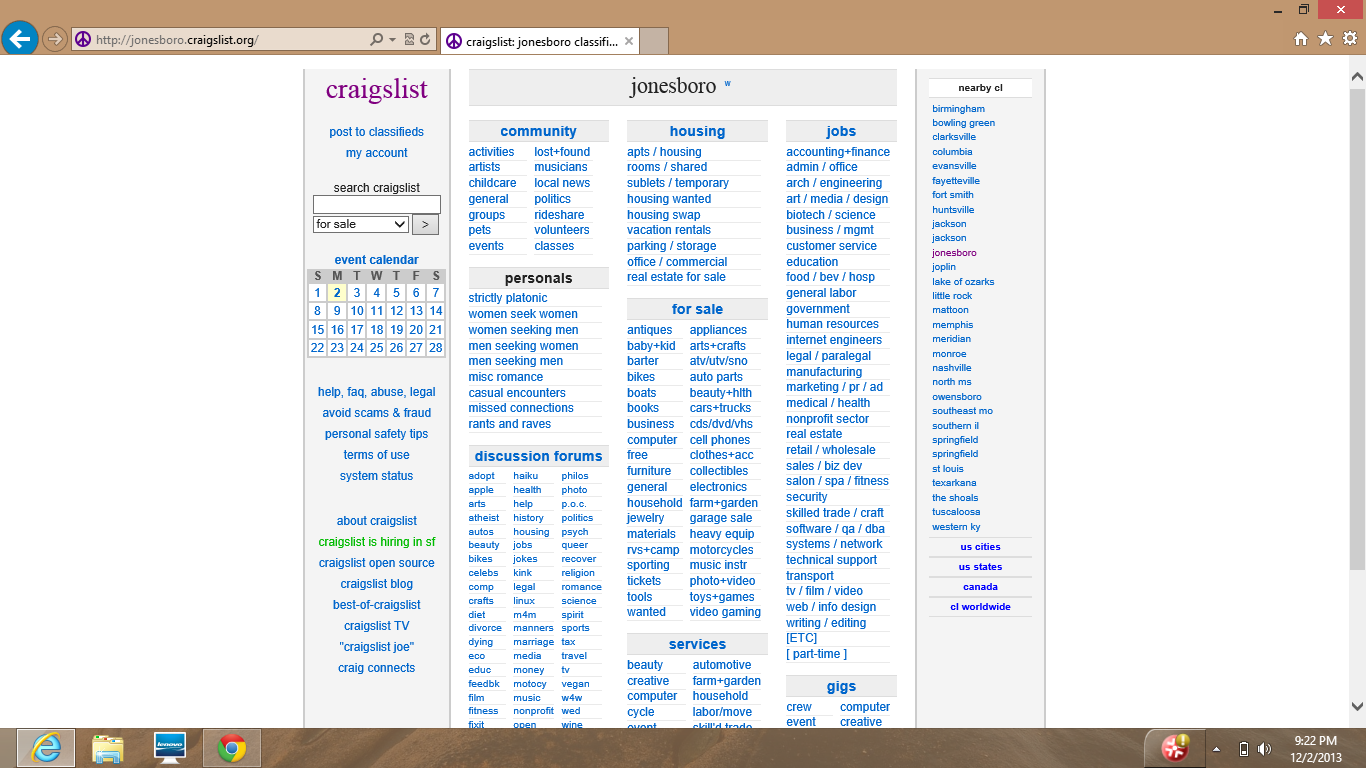Select day 25 on the event calendar
Screen dimensions: 1366x768
pos(376,348)
